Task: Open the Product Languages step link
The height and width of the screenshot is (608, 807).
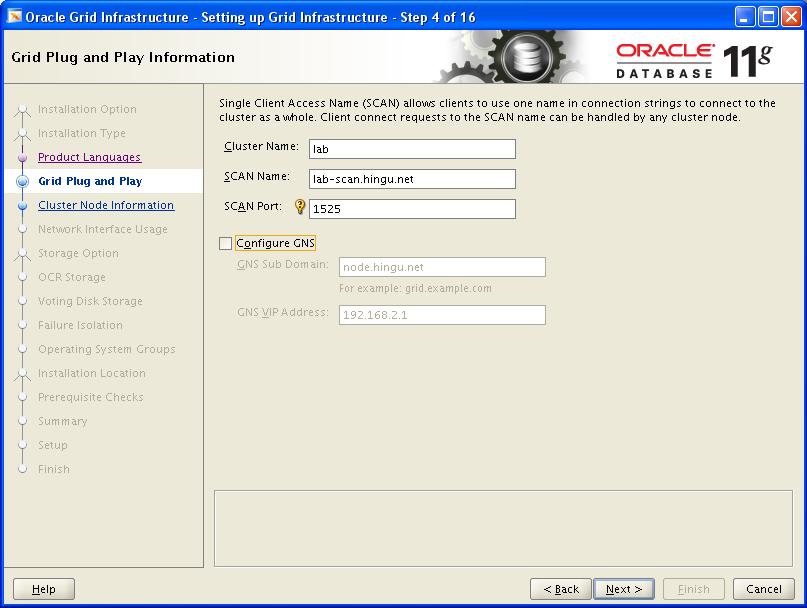Action: coord(89,157)
